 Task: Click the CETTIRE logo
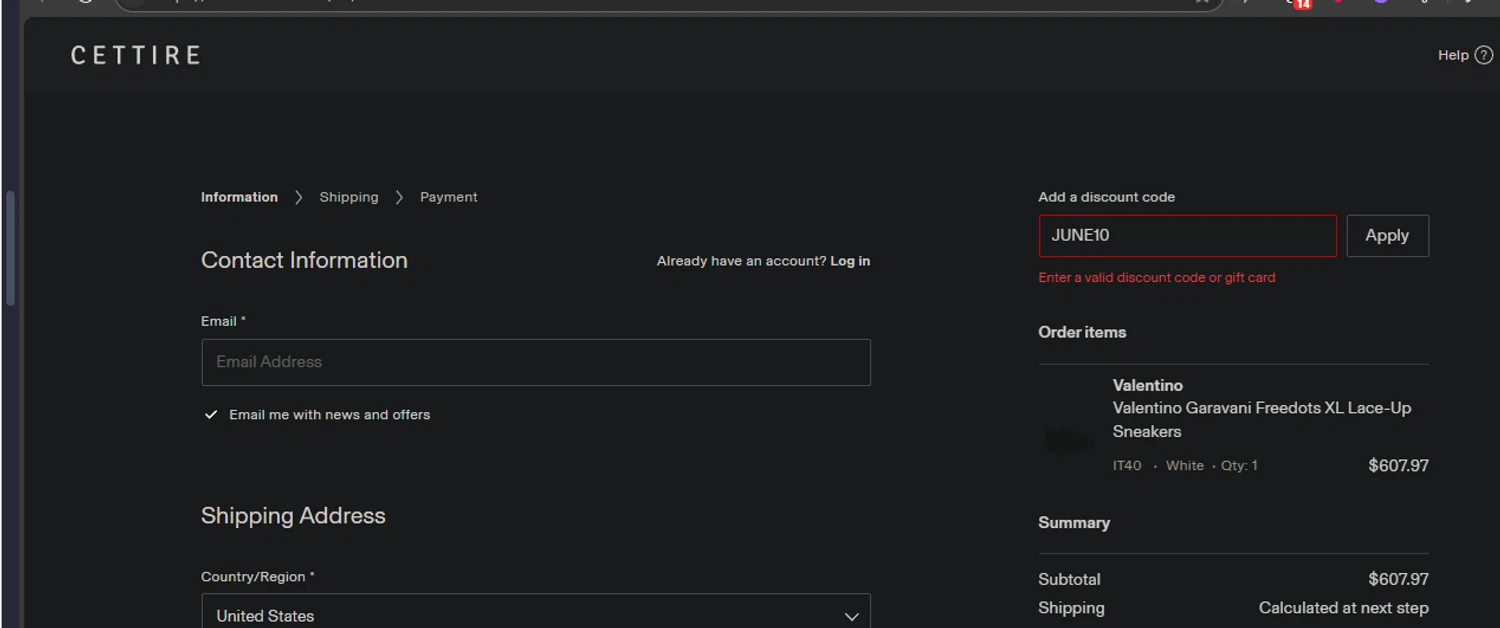136,55
